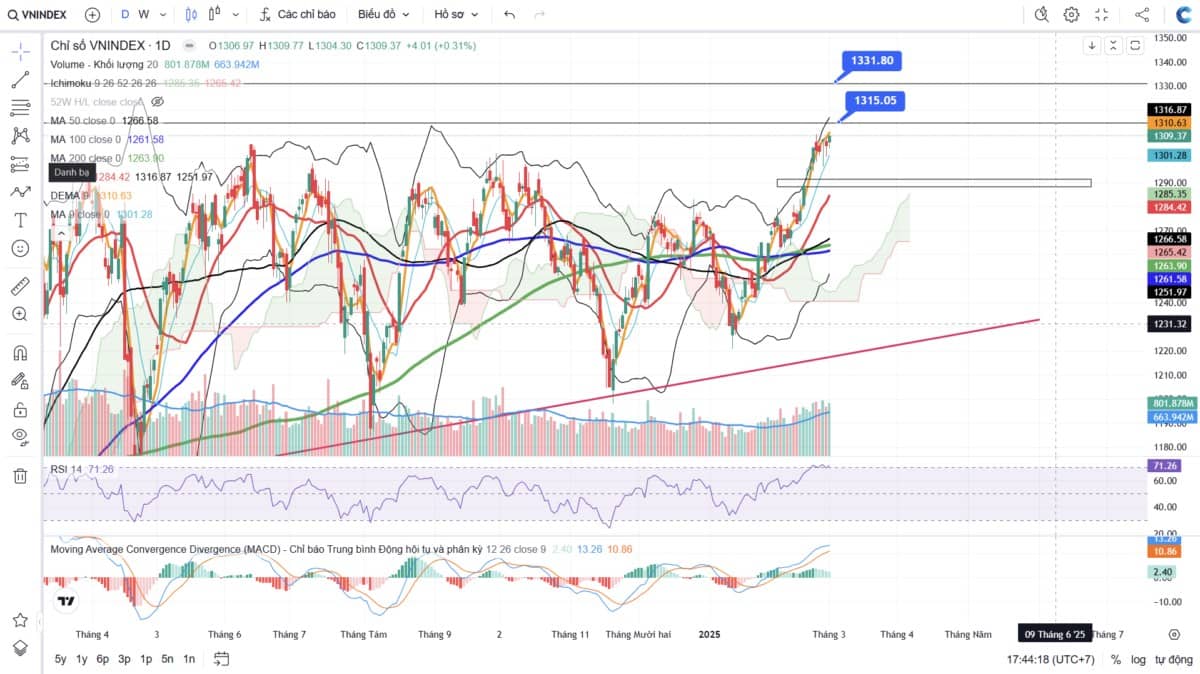Open the VNINDEX symbol search
1200x674 pixels.
(x=38, y=15)
